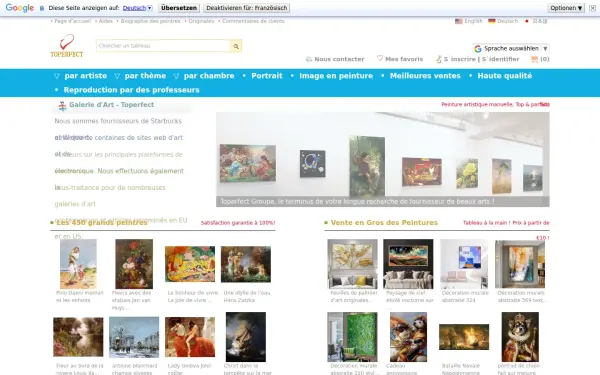Screen dimensions: 600x375
Task: Open Commentaires de clients link
Action: point(253,21)
